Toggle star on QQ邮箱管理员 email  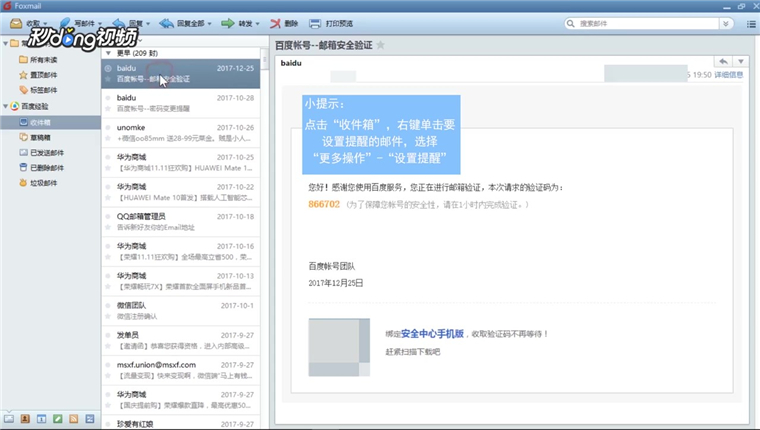point(108,227)
